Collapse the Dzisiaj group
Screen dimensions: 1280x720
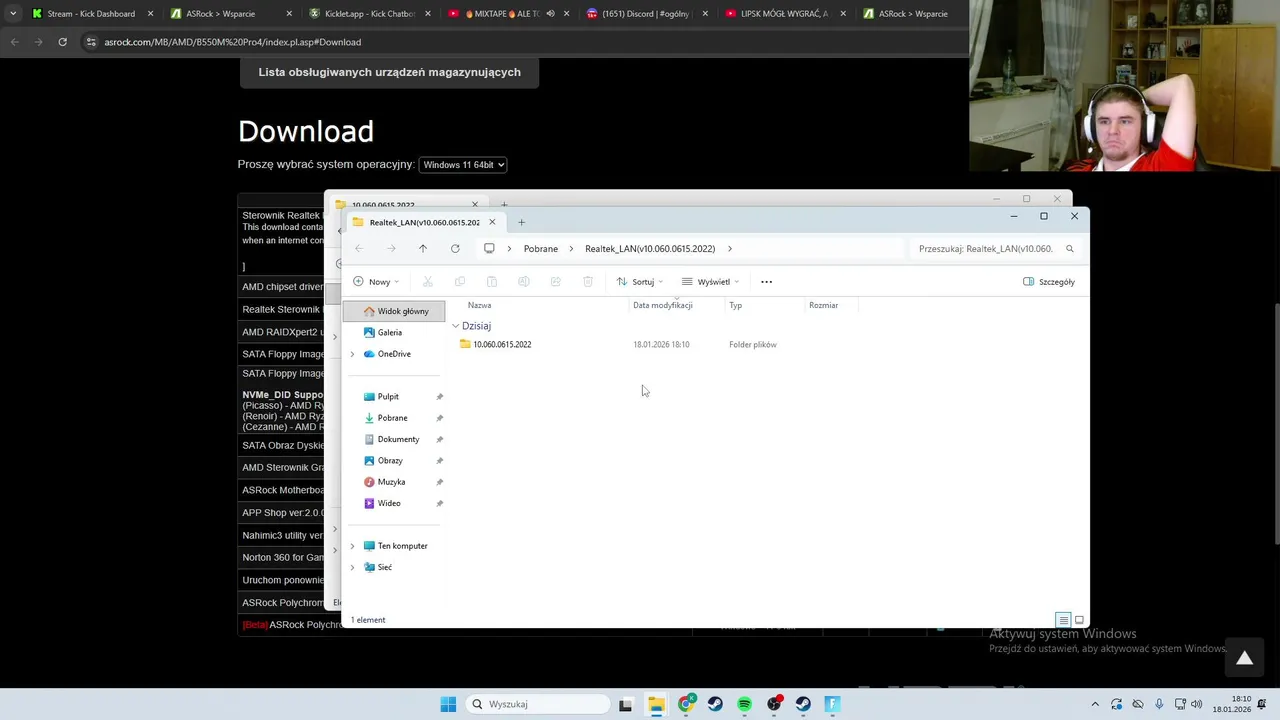(x=456, y=326)
